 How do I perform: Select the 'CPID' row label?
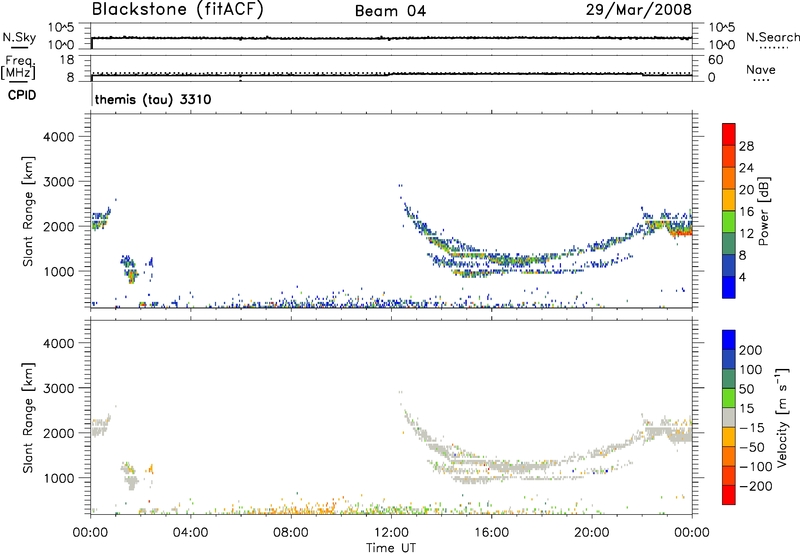pyautogui.click(x=22, y=95)
